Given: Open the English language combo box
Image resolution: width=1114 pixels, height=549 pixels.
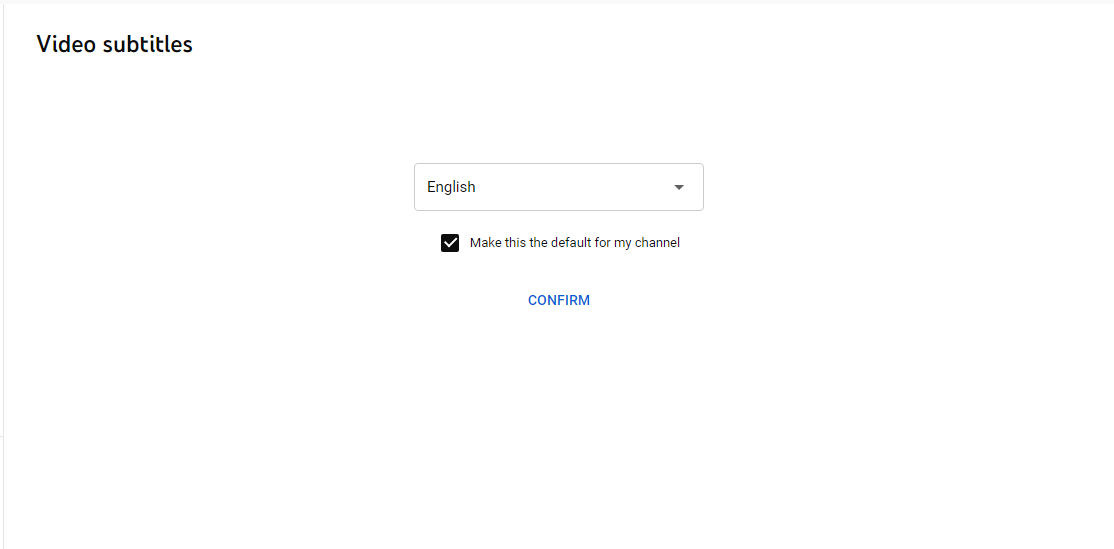Looking at the screenshot, I should [x=558, y=187].
